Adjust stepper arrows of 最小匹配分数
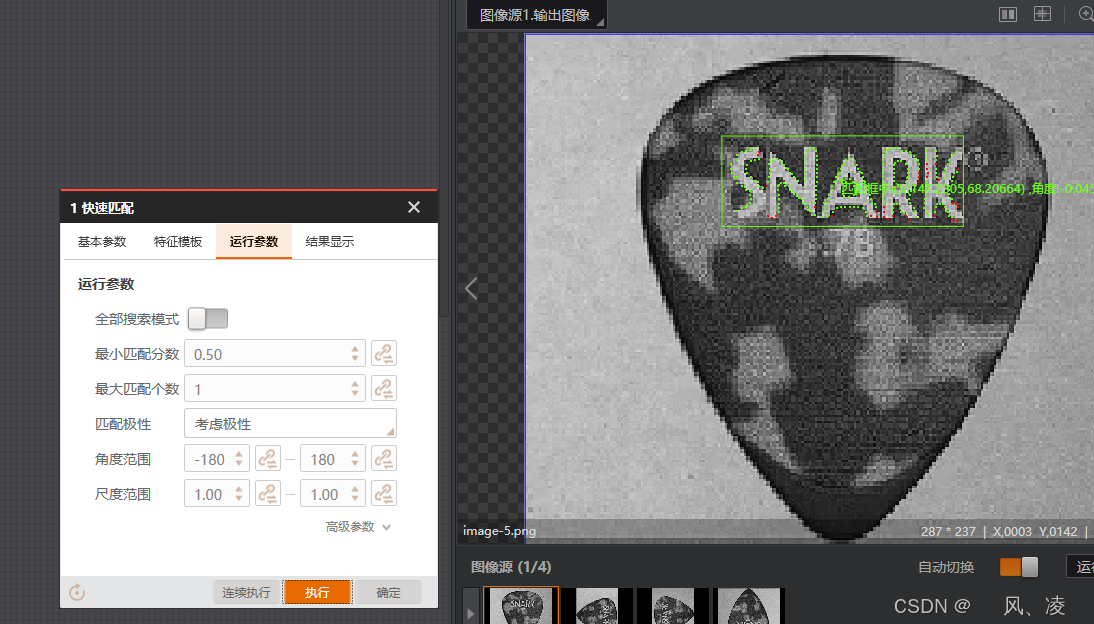Image resolution: width=1094 pixels, height=624 pixels. coord(355,354)
